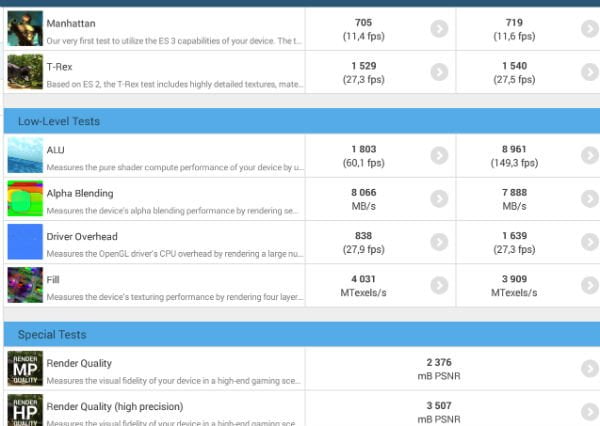Tap Render Quality HP icon
This screenshot has width=600, height=426.
coord(25,410)
